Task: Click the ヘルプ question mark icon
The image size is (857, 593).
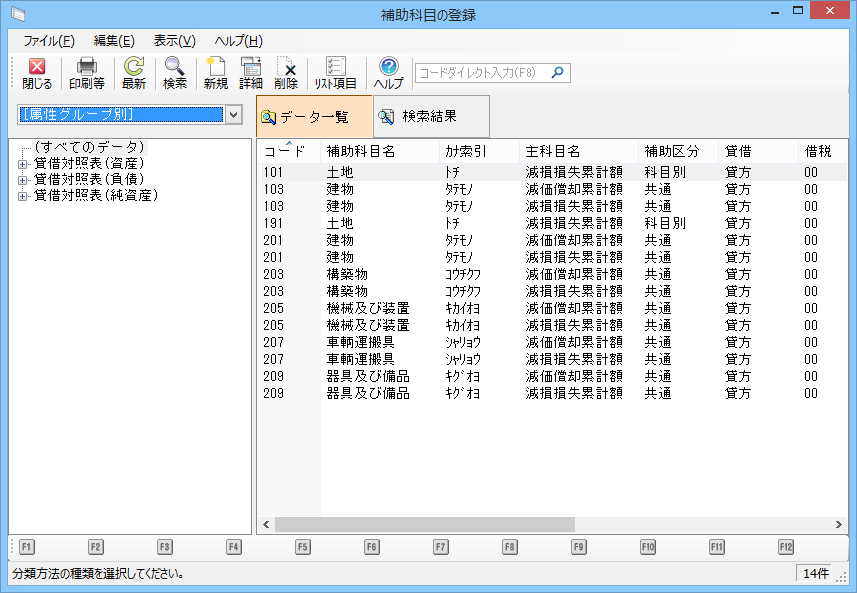Action: click(x=389, y=68)
